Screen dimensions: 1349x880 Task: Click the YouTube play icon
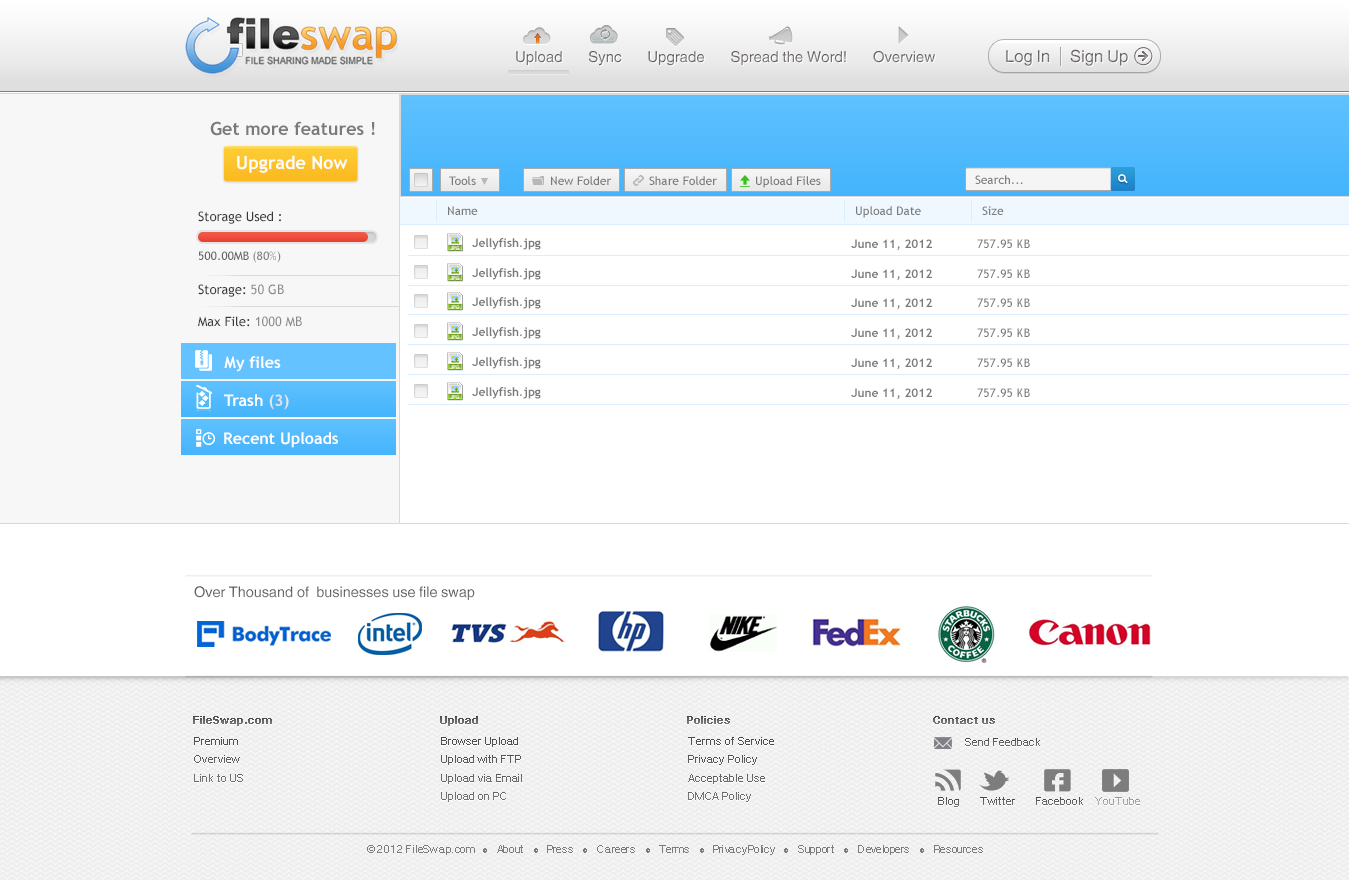(x=1115, y=781)
